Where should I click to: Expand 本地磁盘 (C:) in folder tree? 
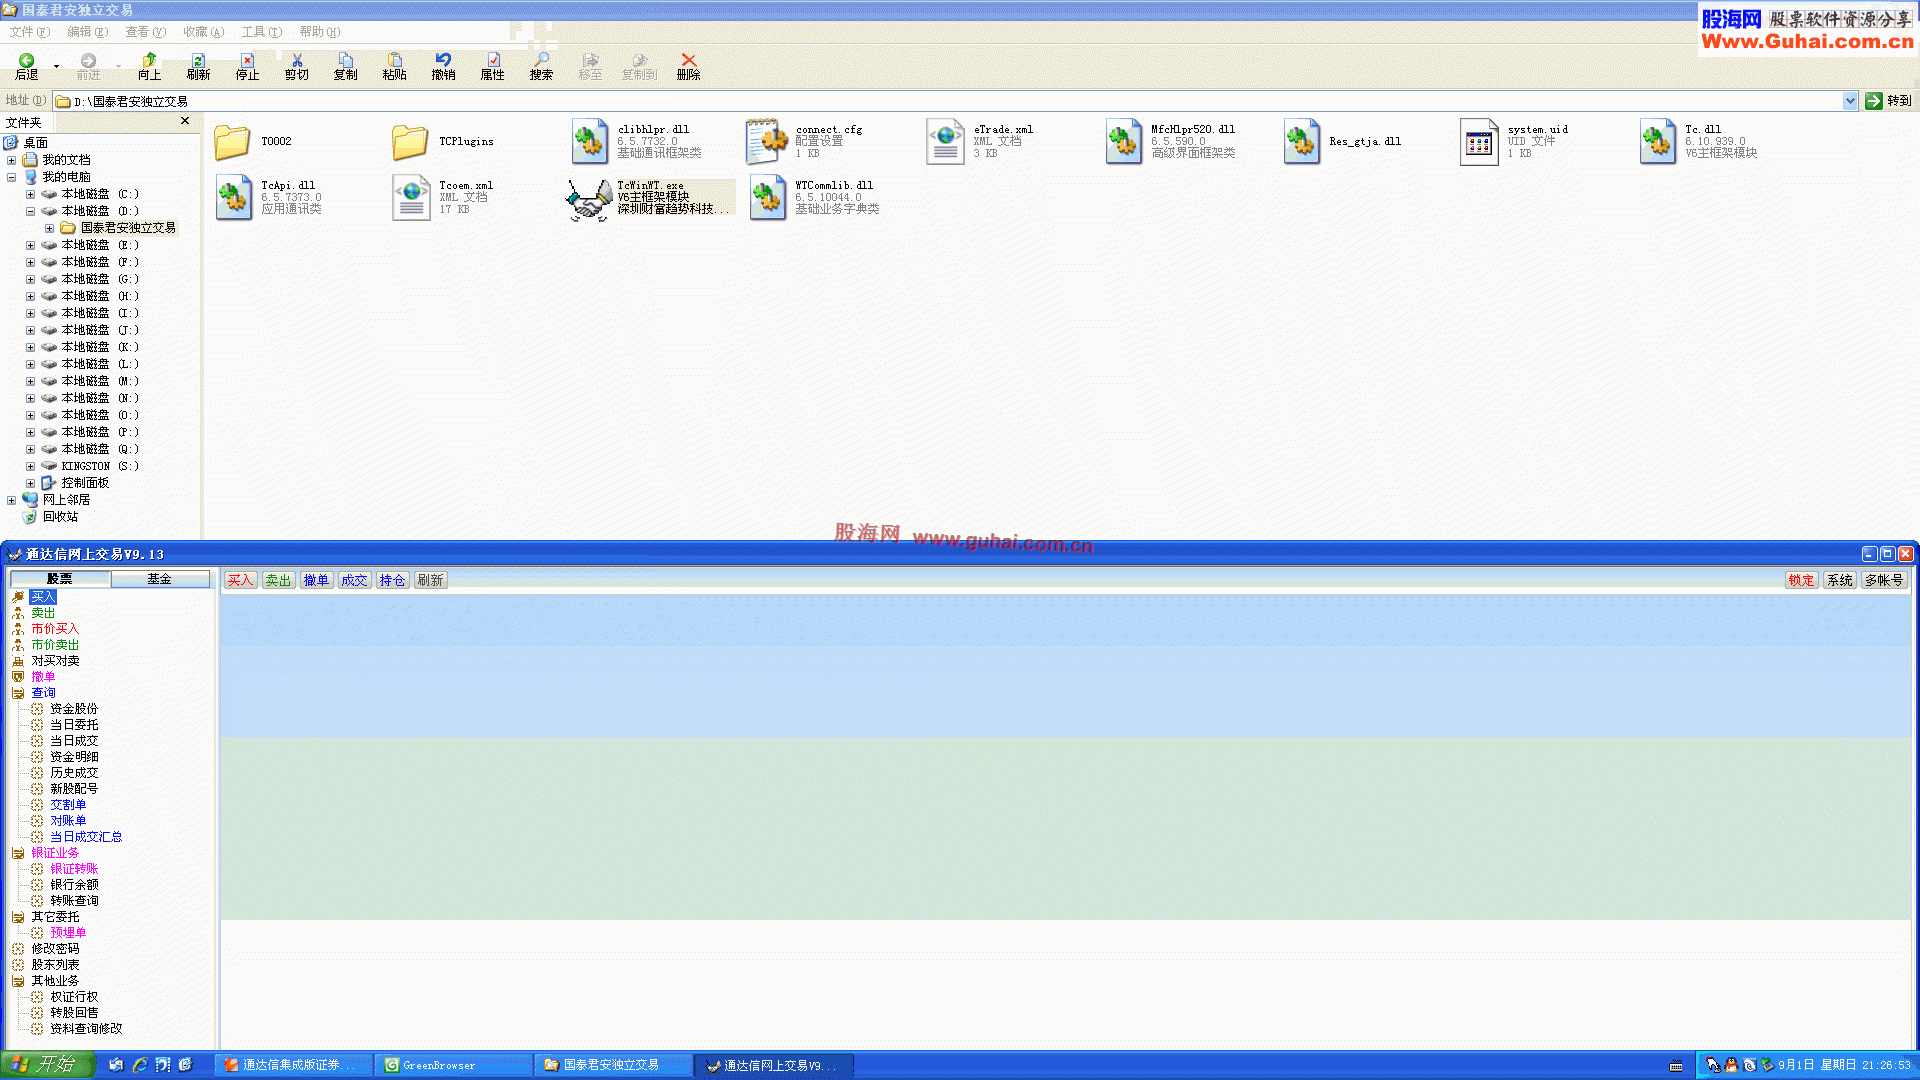30,195
